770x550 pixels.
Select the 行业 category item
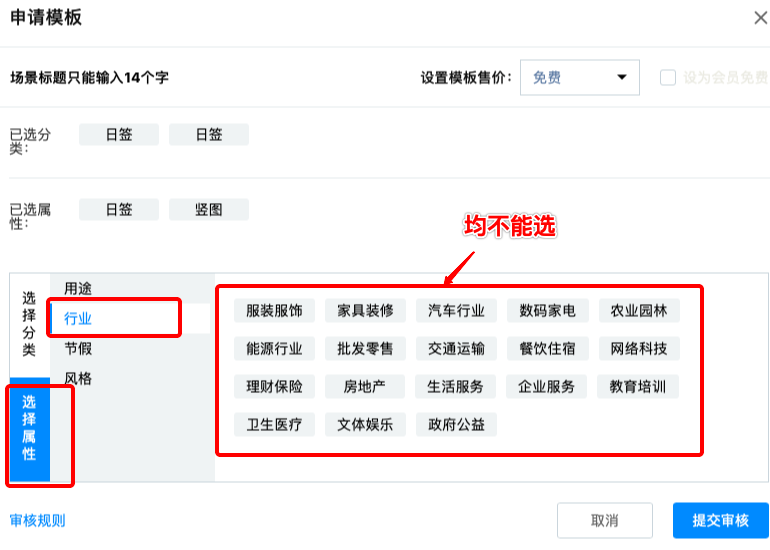[78, 318]
